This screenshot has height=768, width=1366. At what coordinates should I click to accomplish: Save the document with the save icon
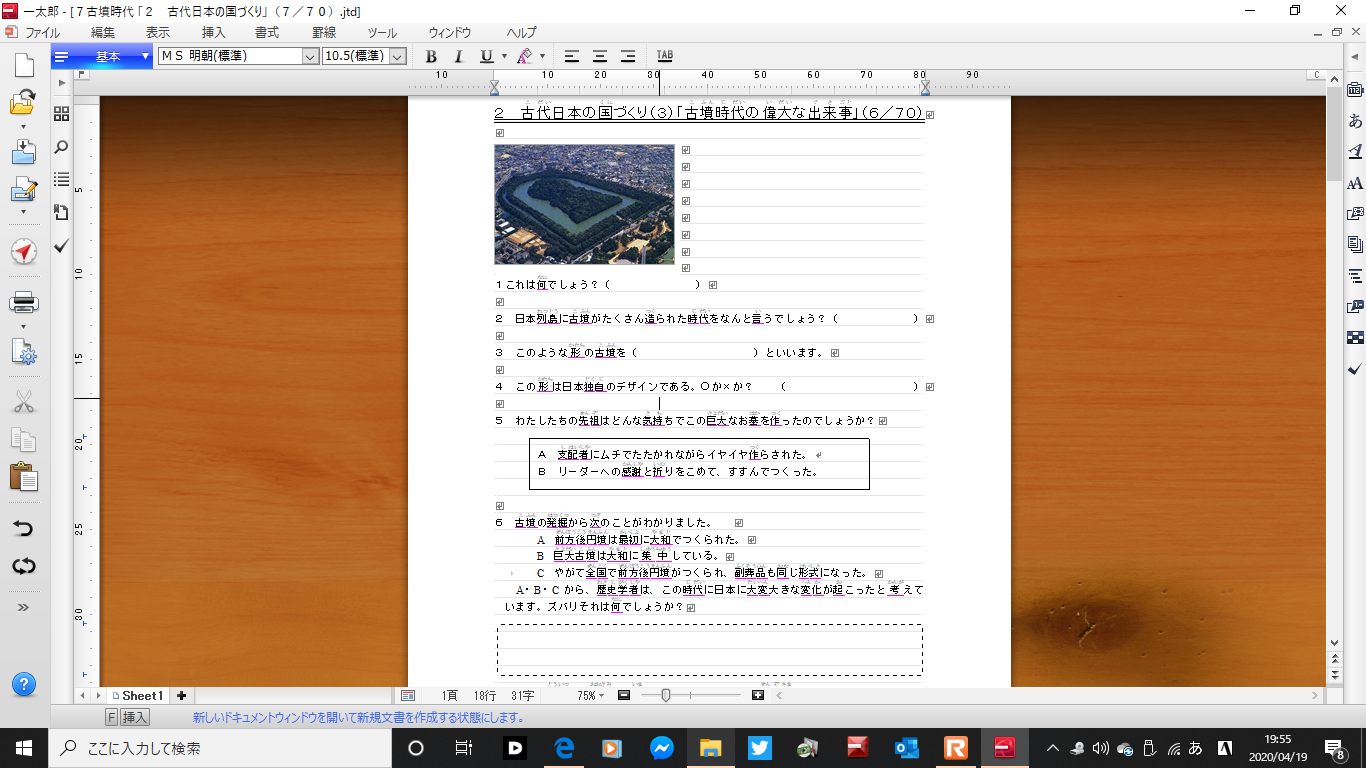click(x=23, y=151)
